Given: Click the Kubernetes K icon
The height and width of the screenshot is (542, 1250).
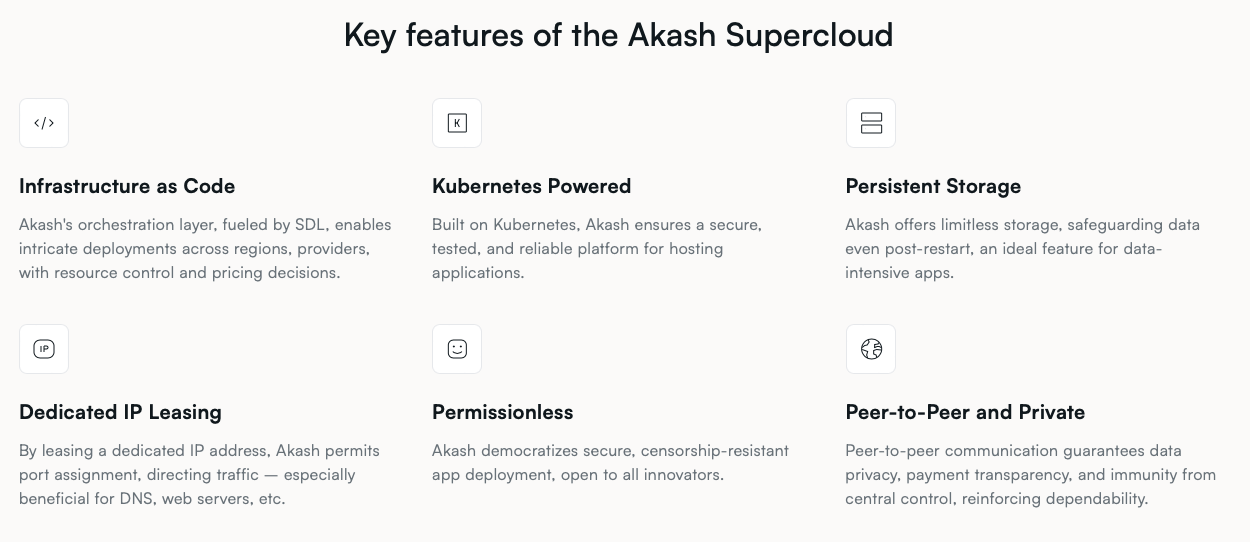Looking at the screenshot, I should 457,123.
